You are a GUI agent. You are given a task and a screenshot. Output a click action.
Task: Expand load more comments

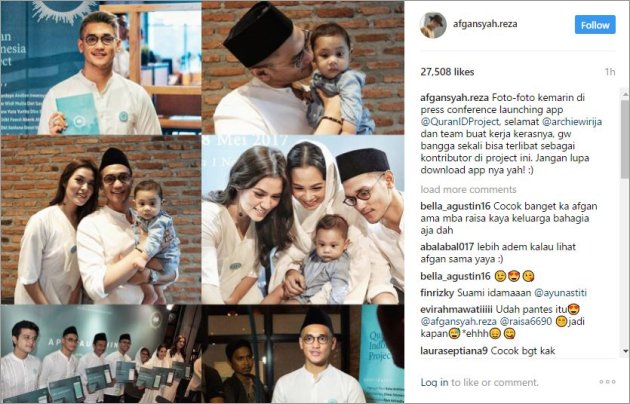468,189
